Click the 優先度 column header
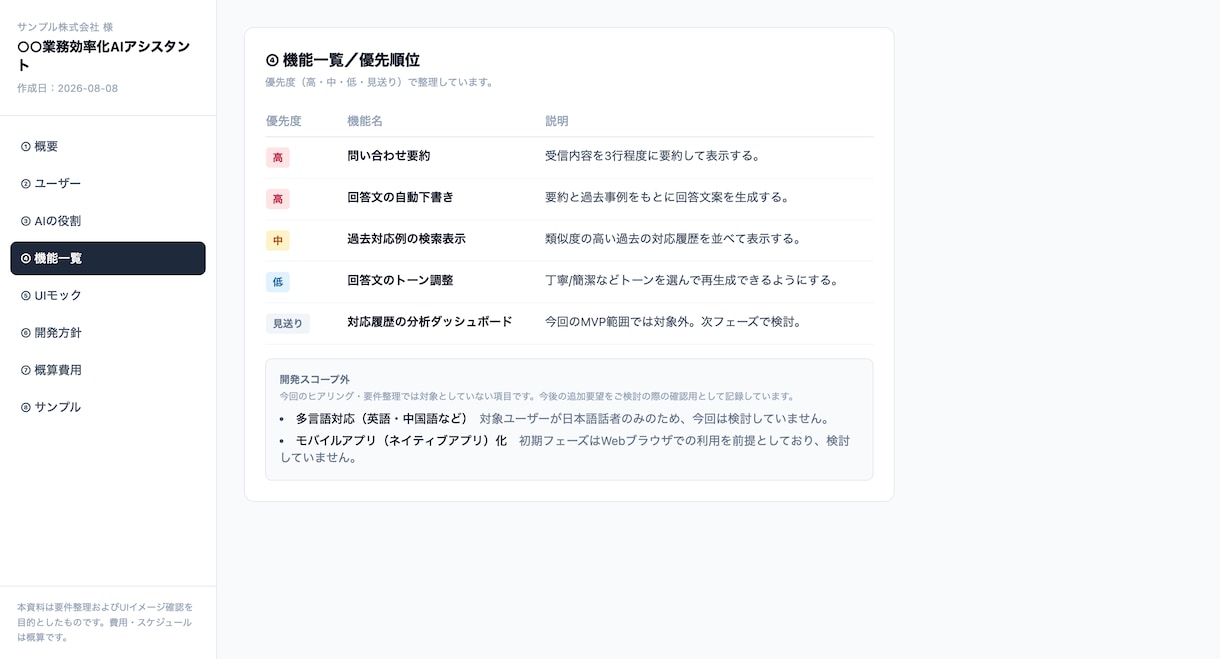The height and width of the screenshot is (659, 1220). tap(284, 121)
